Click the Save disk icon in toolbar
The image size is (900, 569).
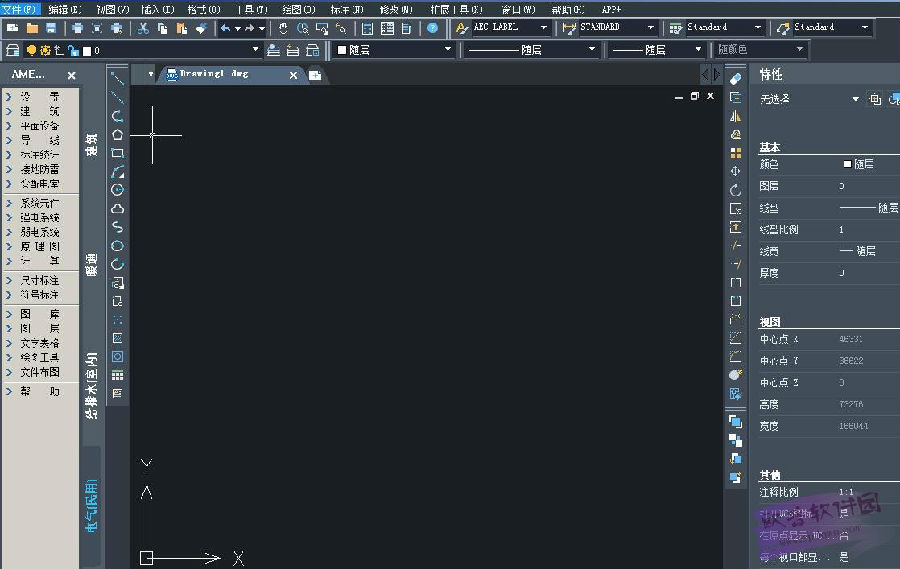click(51, 28)
